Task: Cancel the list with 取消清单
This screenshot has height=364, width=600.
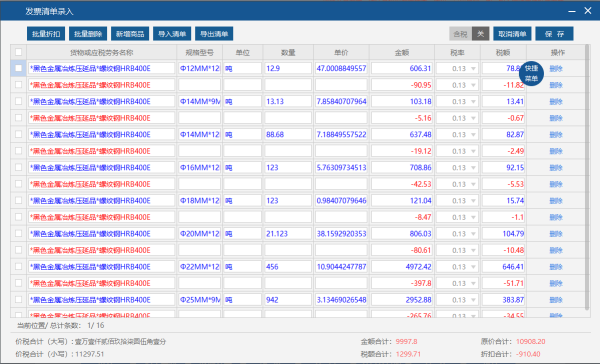Action: (x=512, y=34)
